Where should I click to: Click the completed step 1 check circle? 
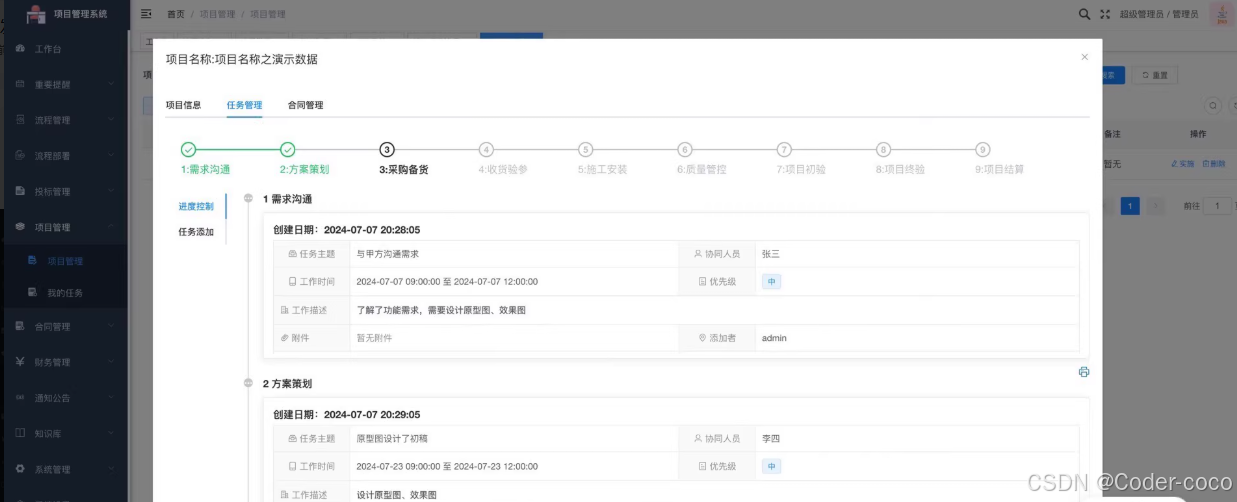pos(189,150)
